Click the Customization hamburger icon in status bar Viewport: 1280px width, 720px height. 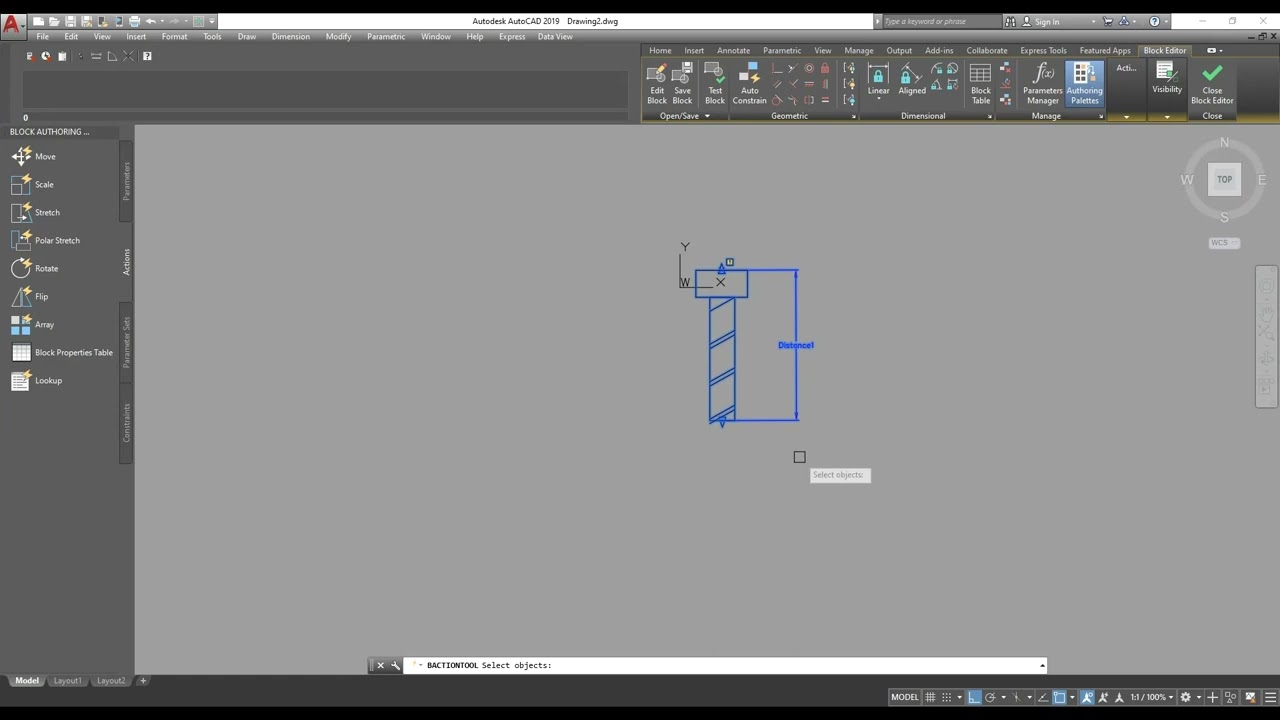(1270, 697)
